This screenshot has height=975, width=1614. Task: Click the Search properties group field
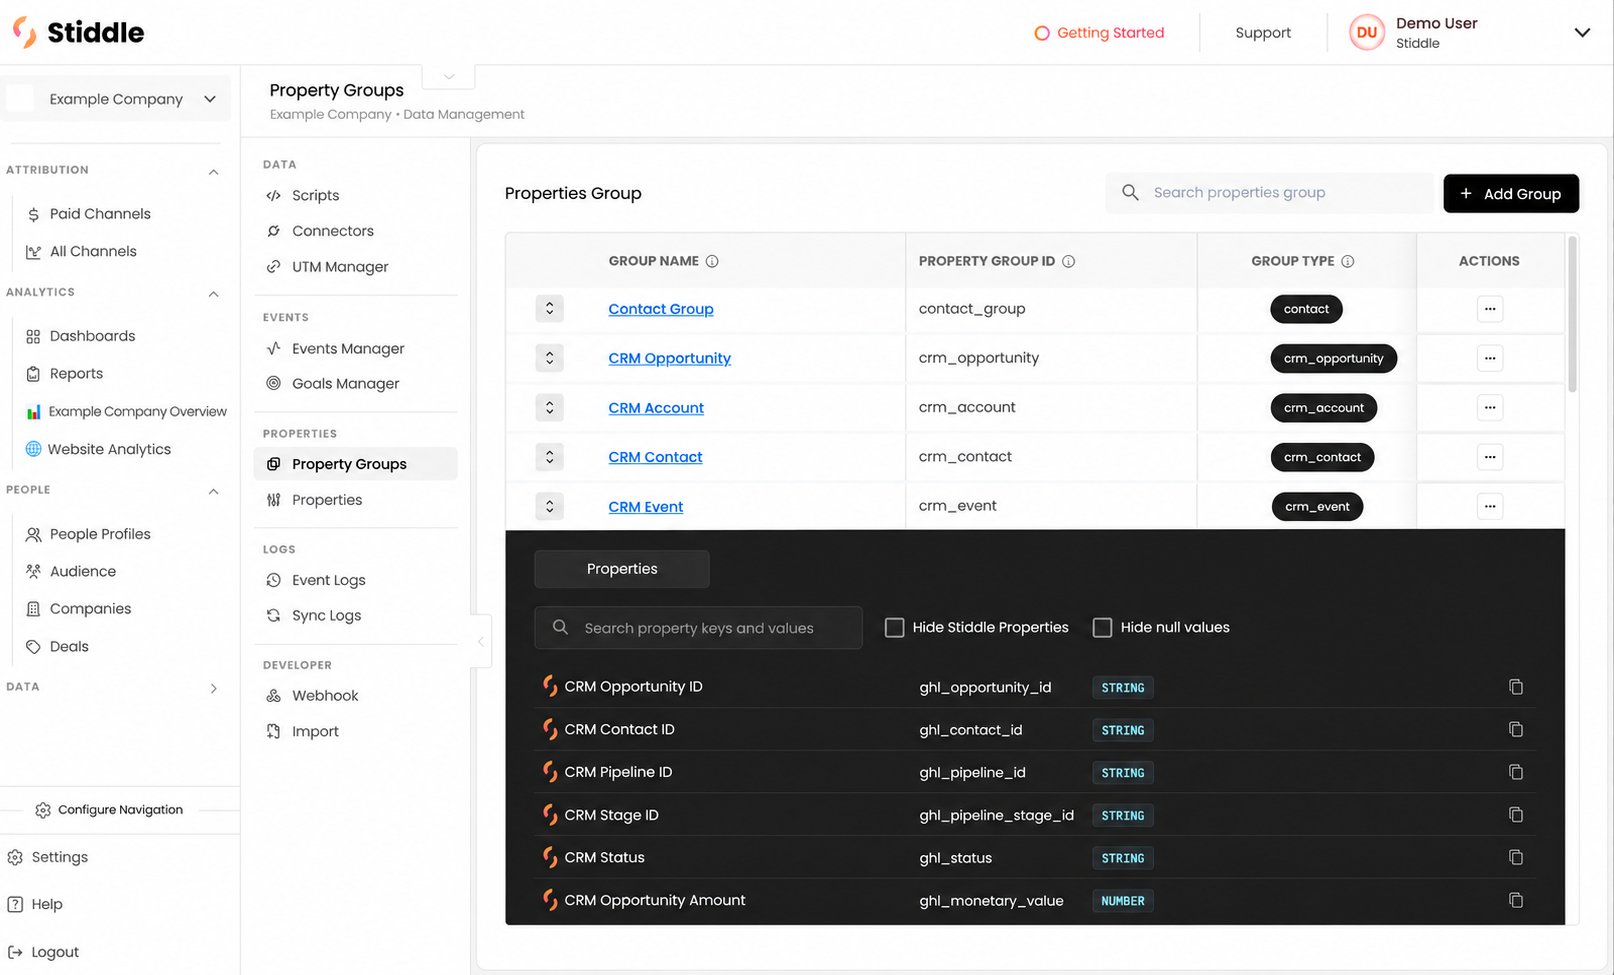(1269, 193)
